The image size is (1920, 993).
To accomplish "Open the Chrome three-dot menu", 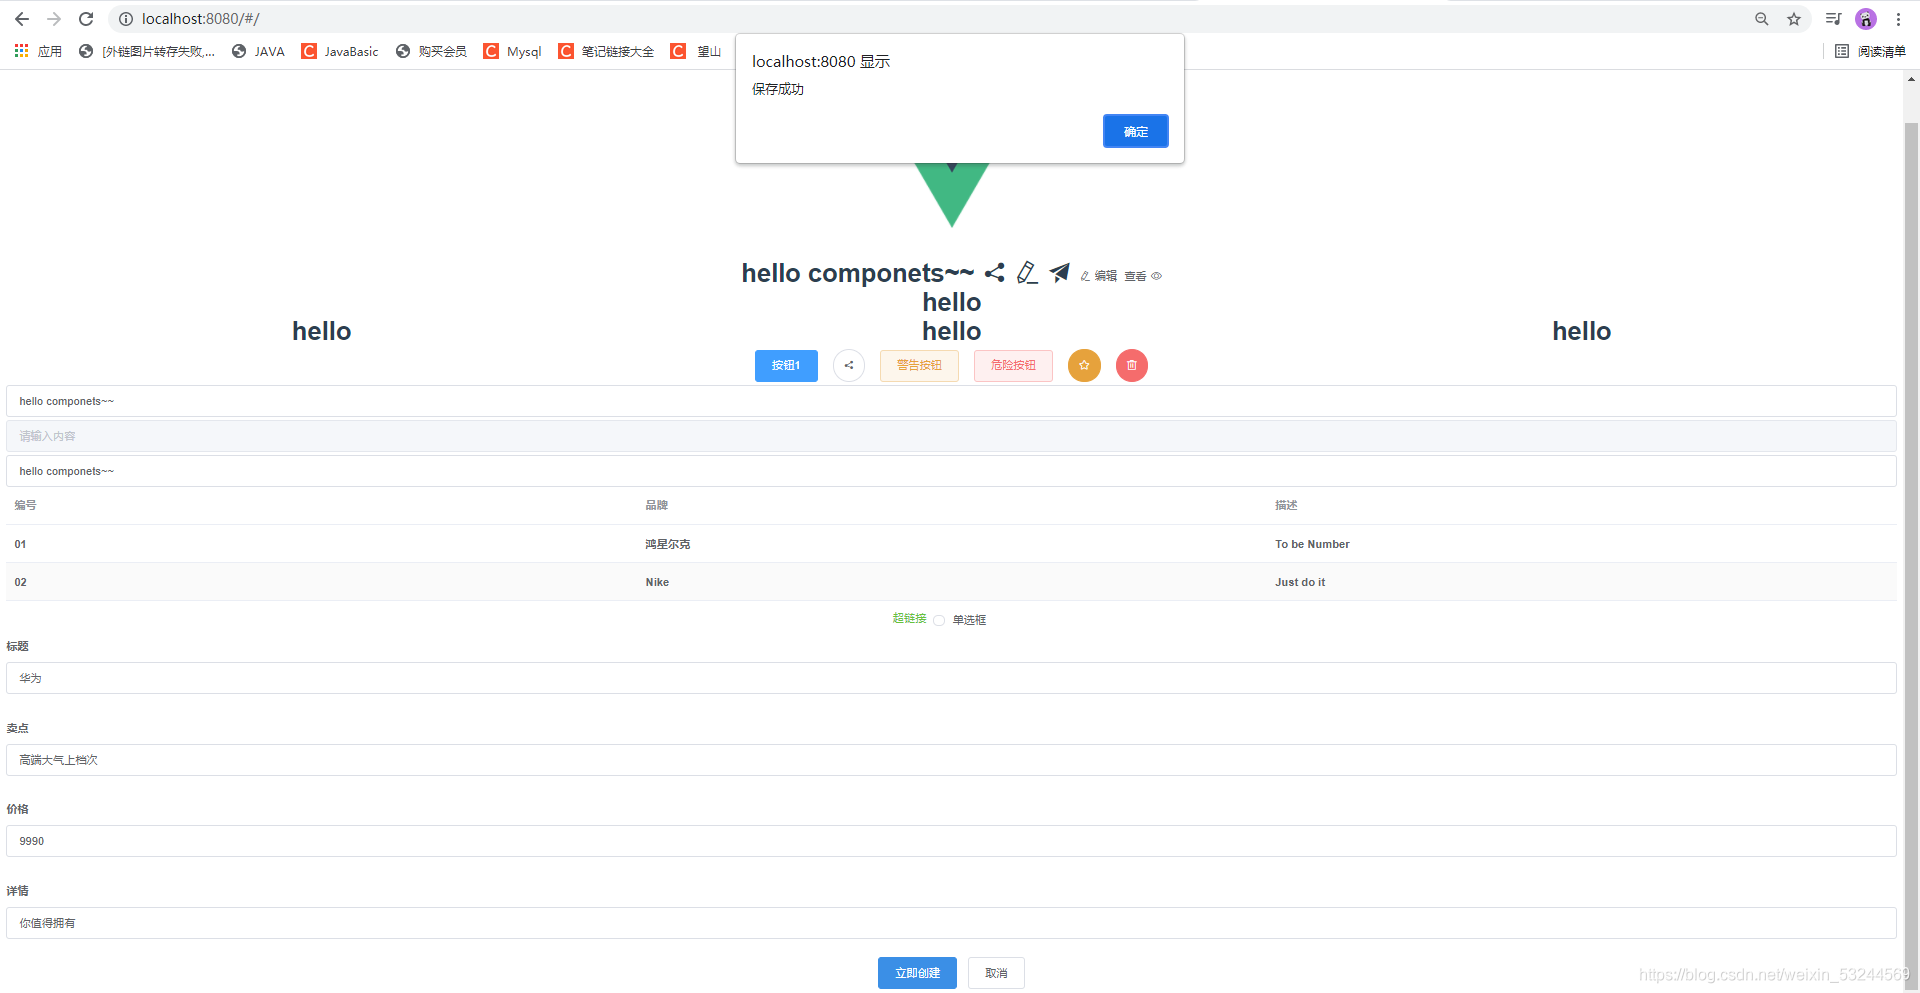I will tap(1898, 19).
